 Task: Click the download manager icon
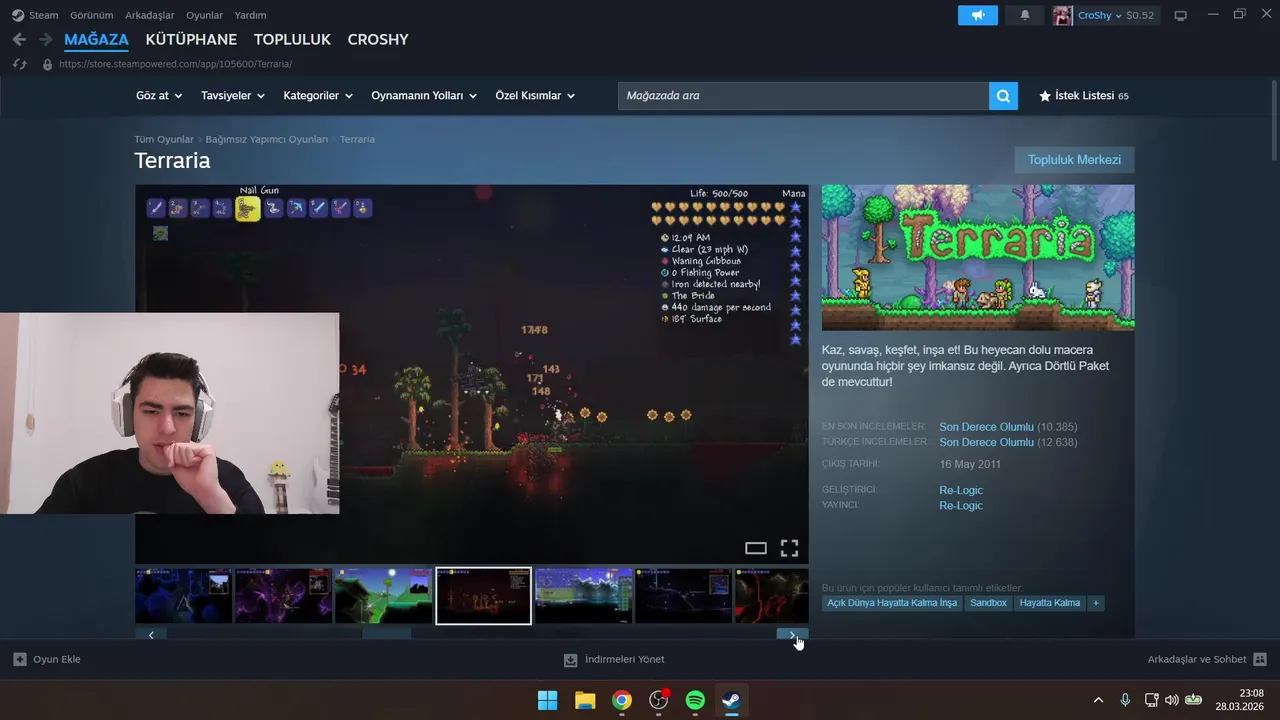click(x=571, y=659)
